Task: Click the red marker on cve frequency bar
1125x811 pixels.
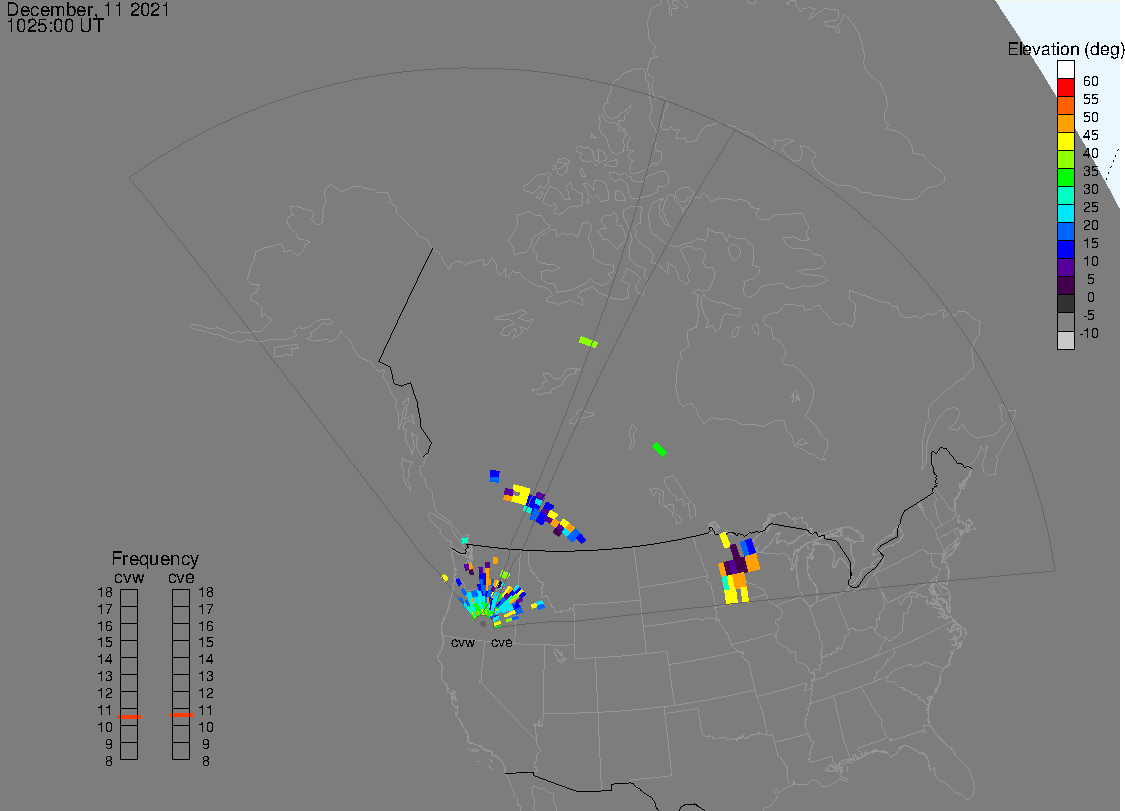Action: tap(182, 715)
